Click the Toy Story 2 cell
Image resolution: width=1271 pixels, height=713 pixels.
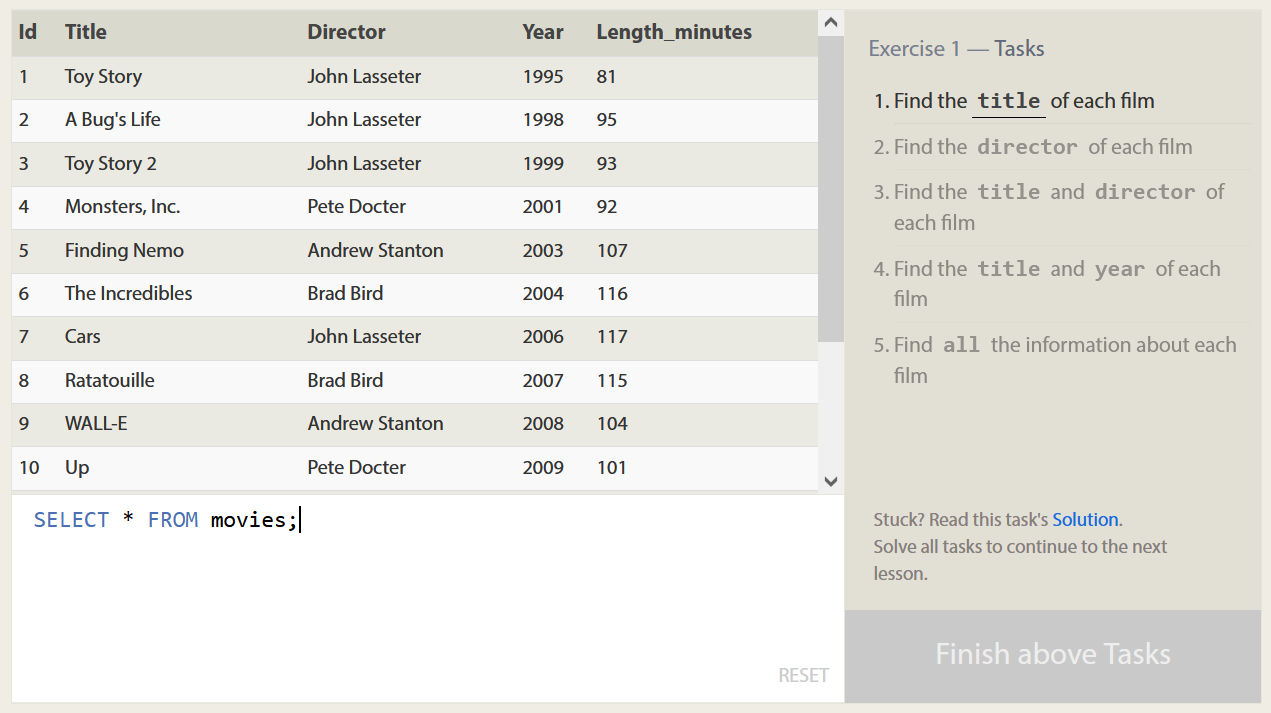tap(110, 163)
